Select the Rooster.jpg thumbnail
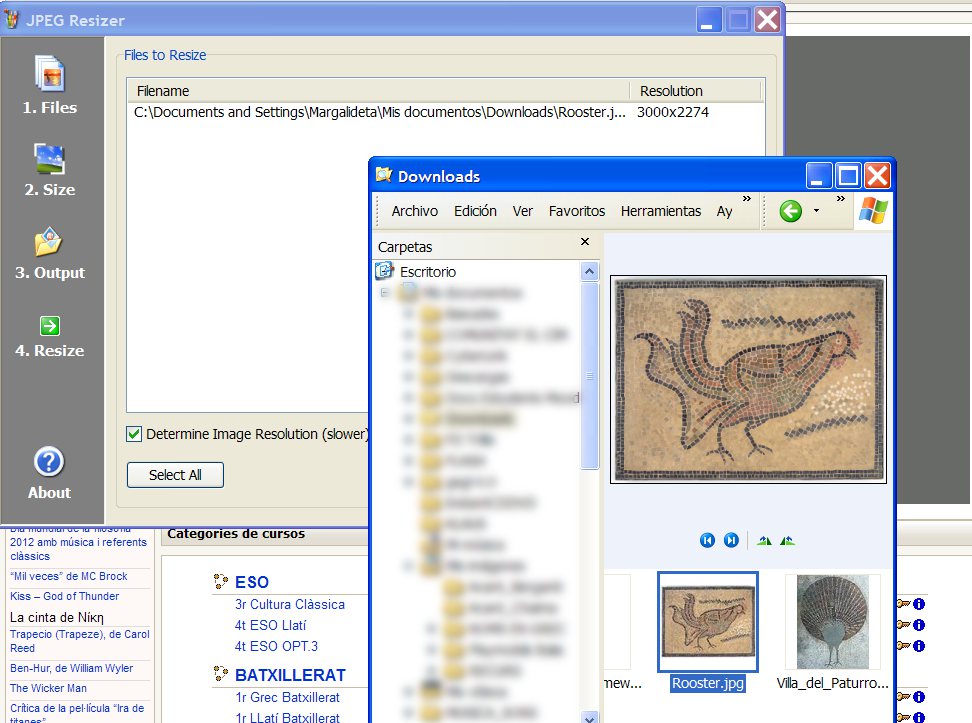The width and height of the screenshot is (972, 723). [x=707, y=621]
